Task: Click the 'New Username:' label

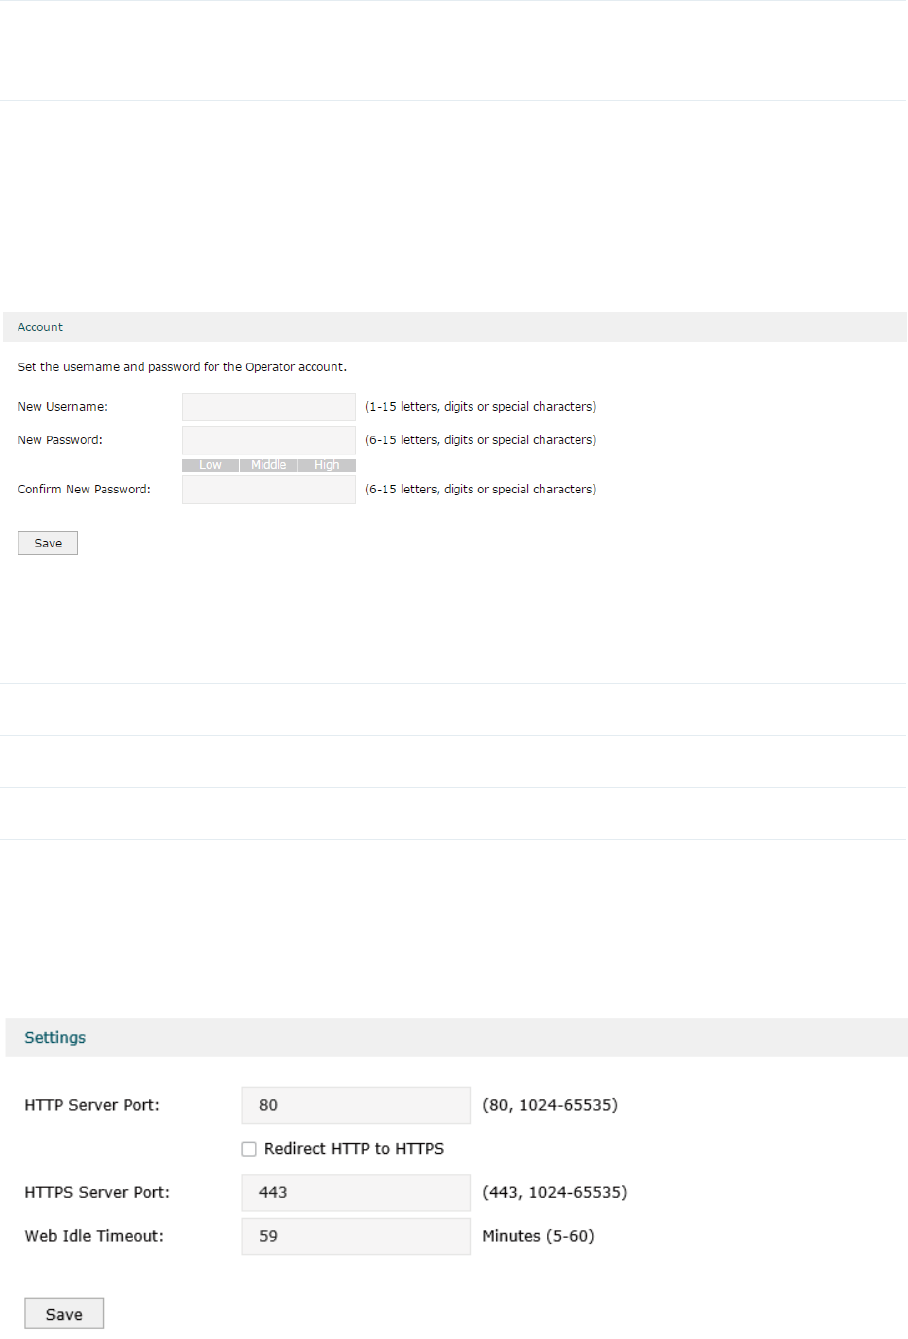Action: pos(62,407)
